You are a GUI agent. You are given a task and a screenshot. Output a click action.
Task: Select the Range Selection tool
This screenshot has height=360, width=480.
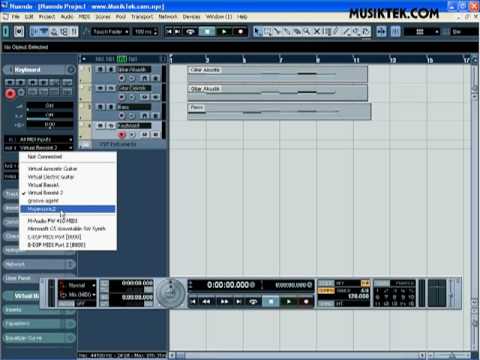[267, 31]
